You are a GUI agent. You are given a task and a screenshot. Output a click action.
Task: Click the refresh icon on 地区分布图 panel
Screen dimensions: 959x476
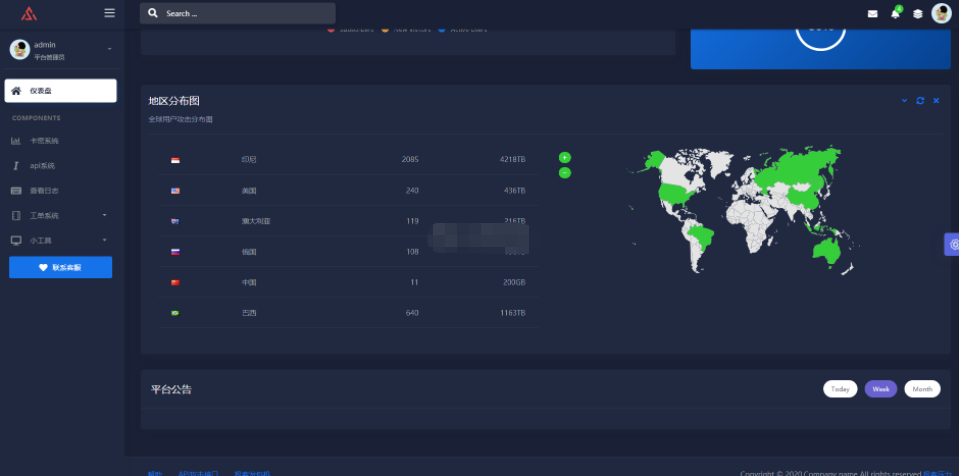(x=920, y=101)
